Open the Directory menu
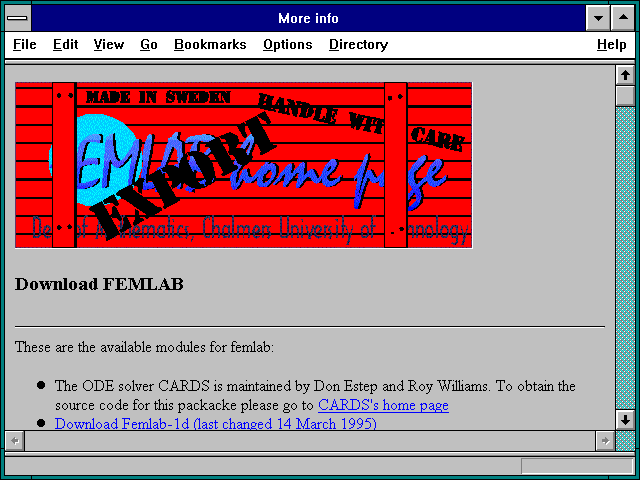This screenshot has width=640, height=480. click(358, 44)
